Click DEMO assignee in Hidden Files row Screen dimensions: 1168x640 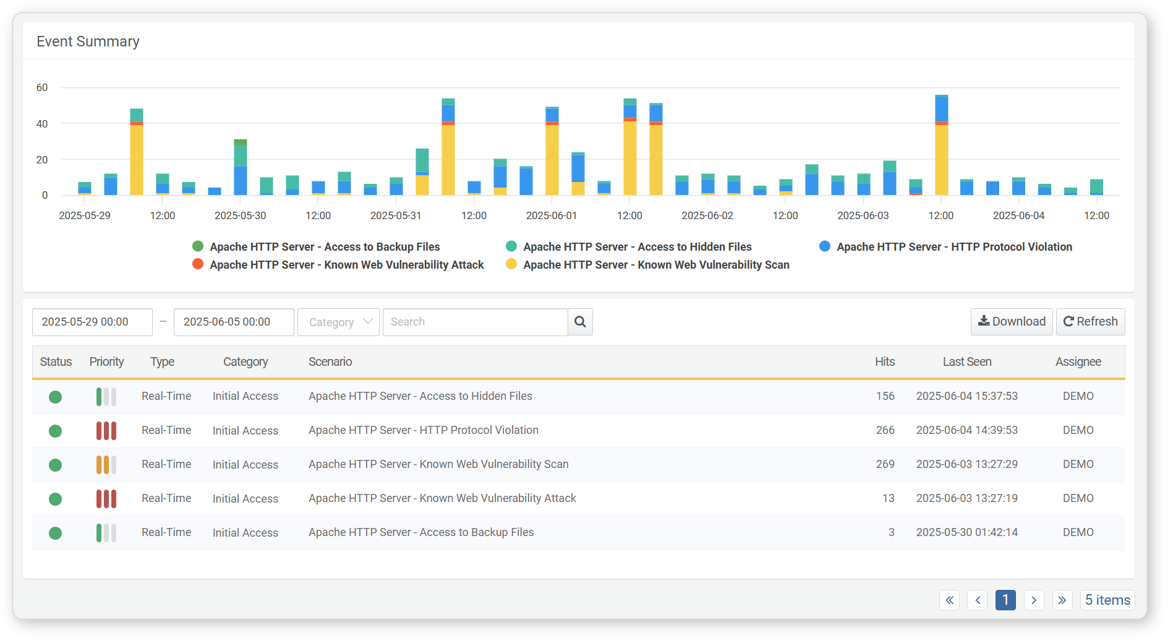1078,396
